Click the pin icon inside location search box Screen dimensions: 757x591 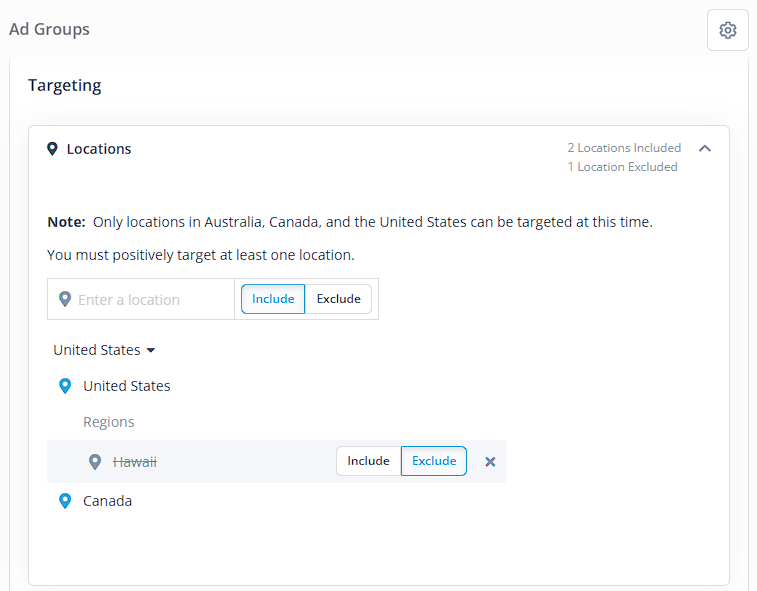click(x=65, y=299)
